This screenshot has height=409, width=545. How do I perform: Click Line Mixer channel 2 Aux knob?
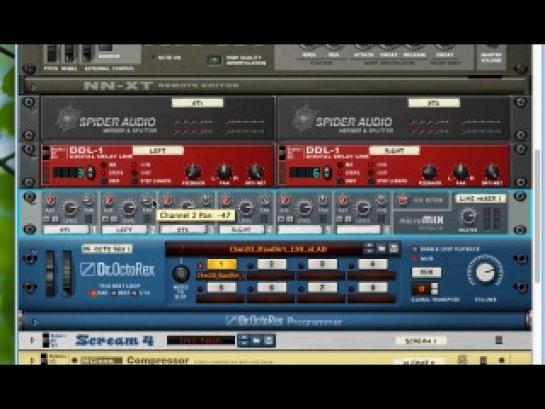coord(108,201)
